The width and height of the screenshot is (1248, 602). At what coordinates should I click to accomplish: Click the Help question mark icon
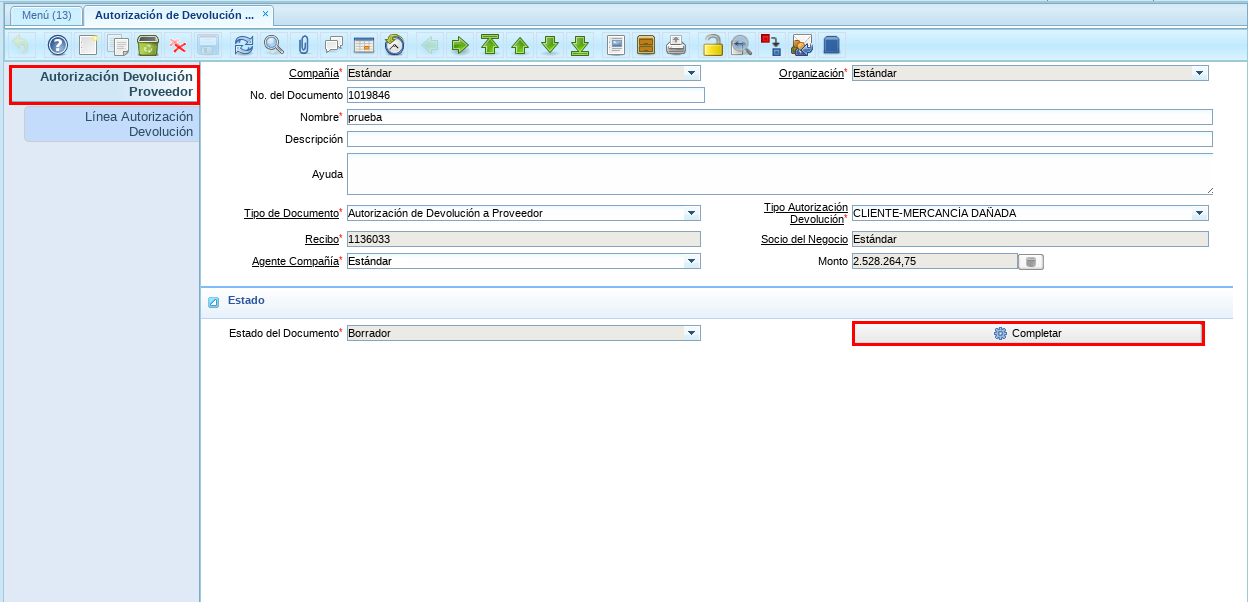click(x=58, y=45)
